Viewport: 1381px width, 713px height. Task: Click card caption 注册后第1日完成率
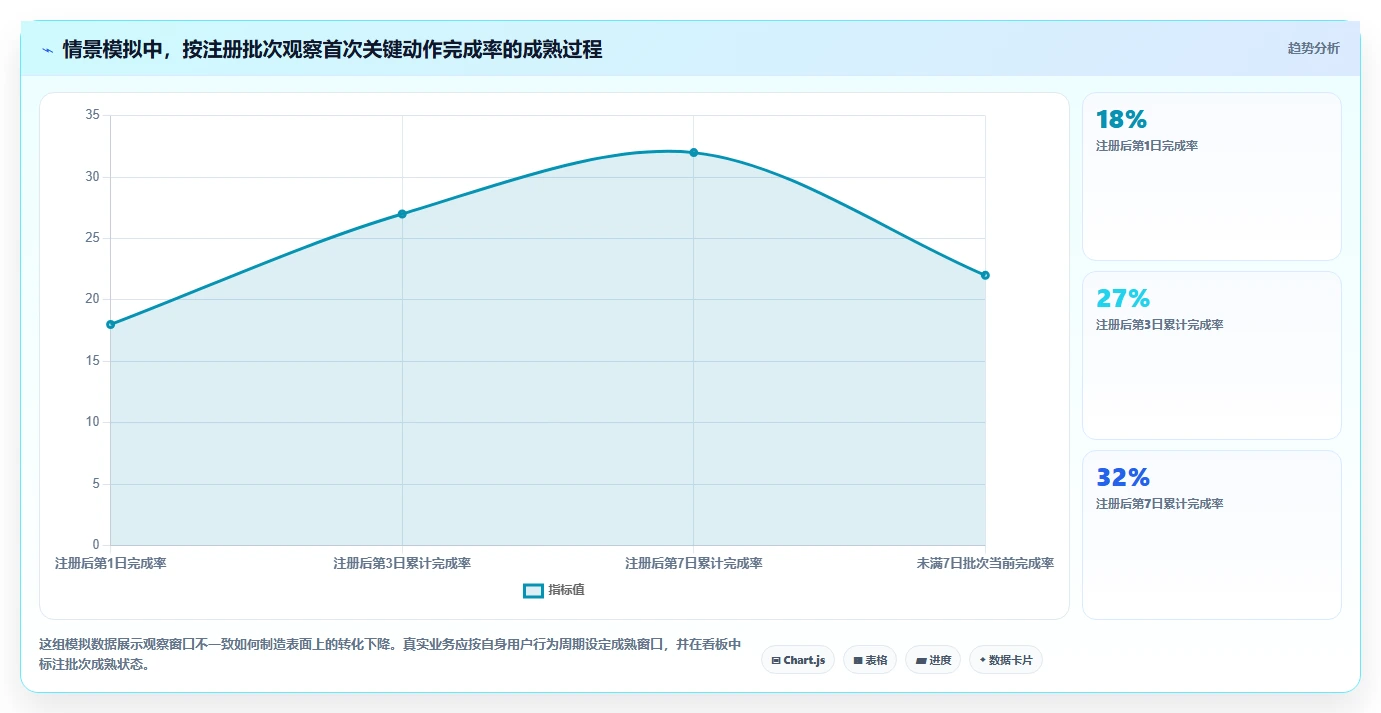point(1147,146)
